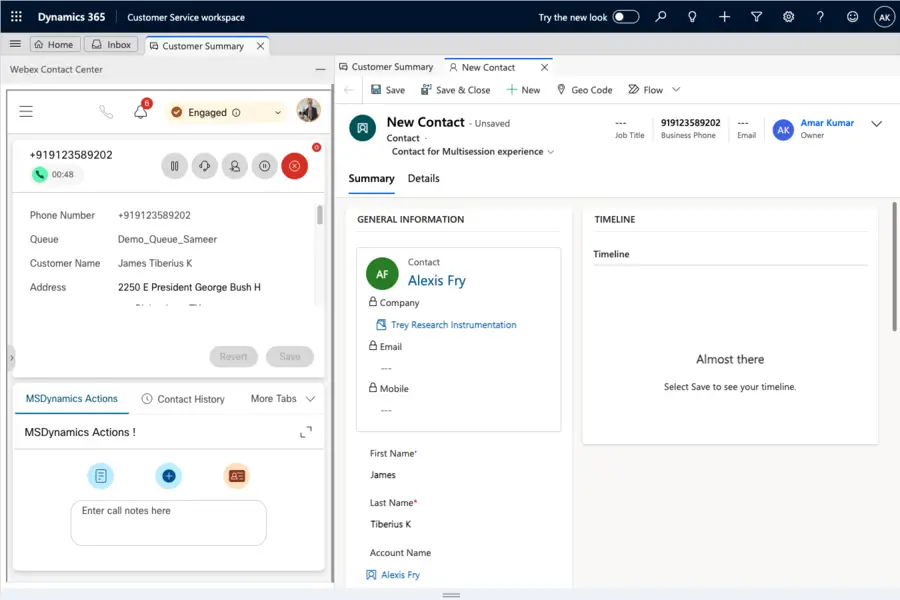Click Save & Close
The width and height of the screenshot is (900, 600).
click(456, 90)
